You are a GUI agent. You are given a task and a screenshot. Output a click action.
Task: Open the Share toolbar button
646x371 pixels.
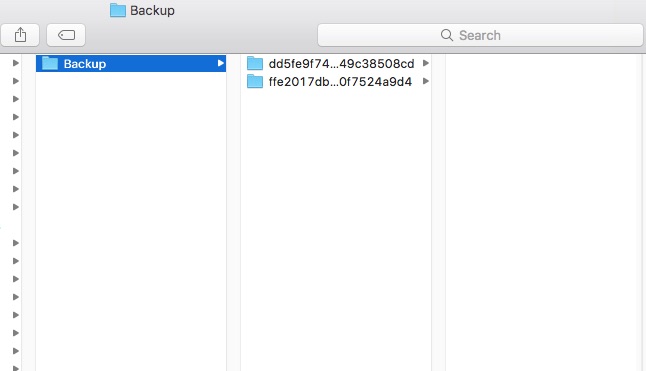tap(20, 35)
